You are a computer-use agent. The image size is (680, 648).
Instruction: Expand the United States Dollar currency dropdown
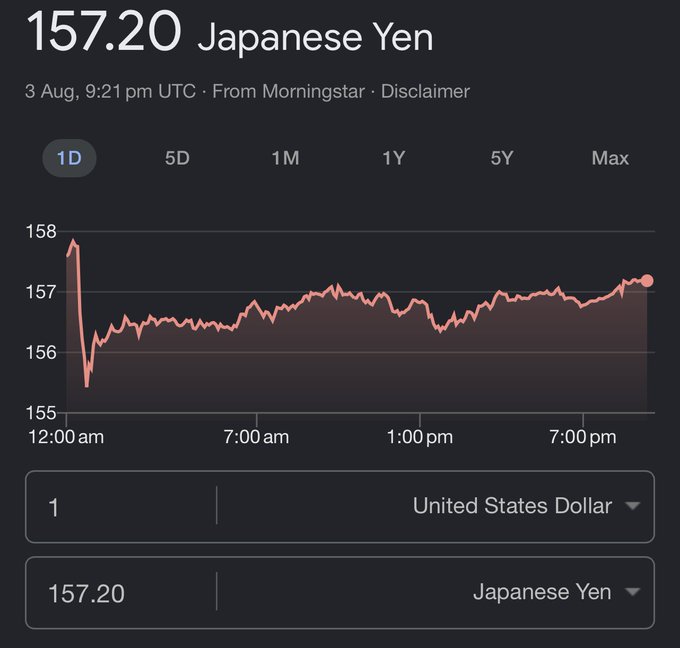tap(526, 506)
